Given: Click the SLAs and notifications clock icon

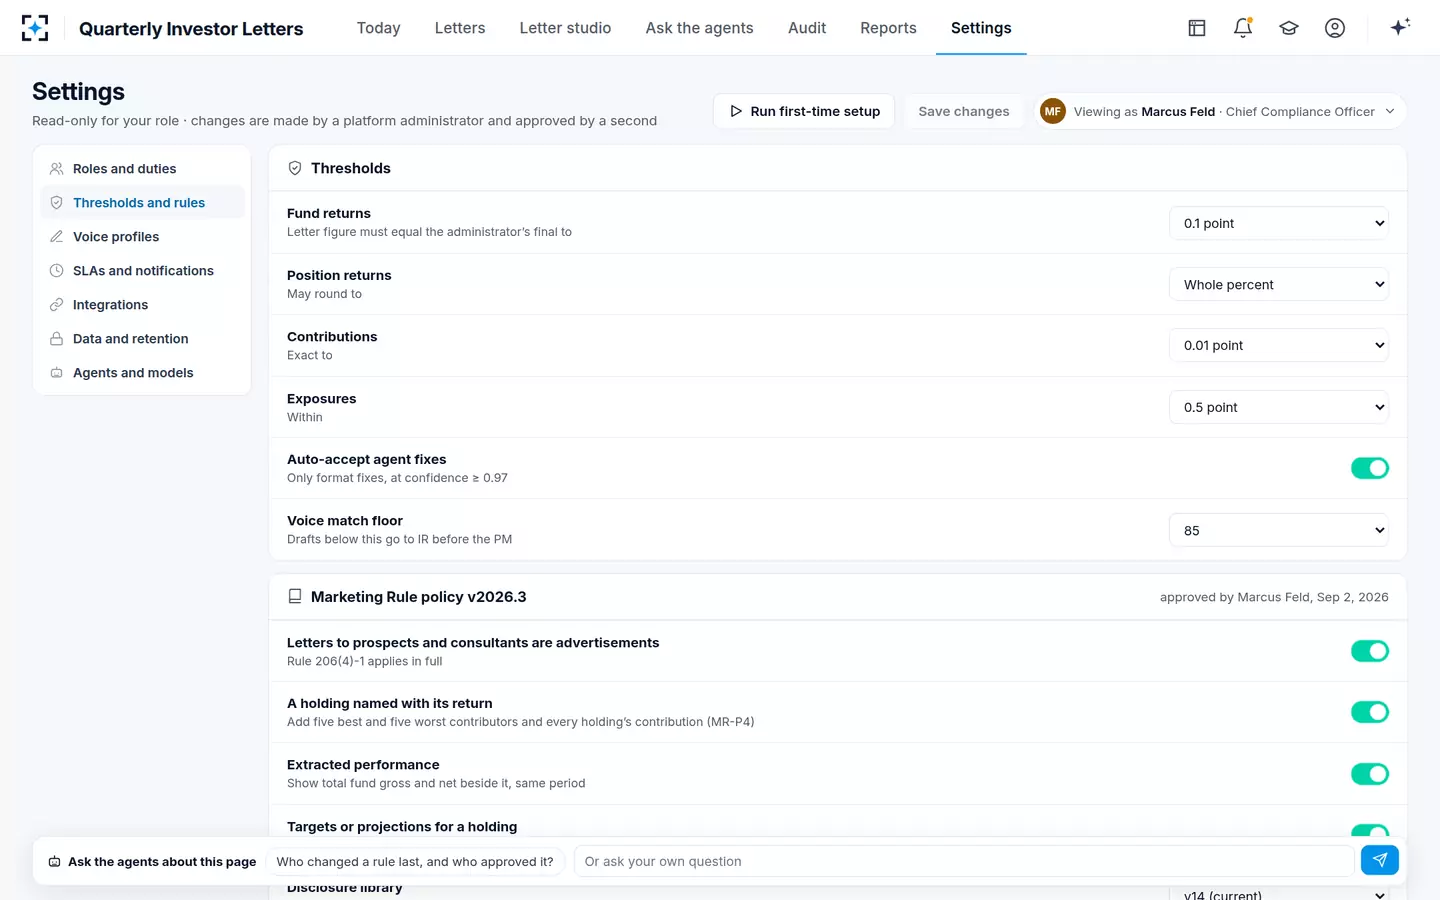Looking at the screenshot, I should [x=57, y=271].
